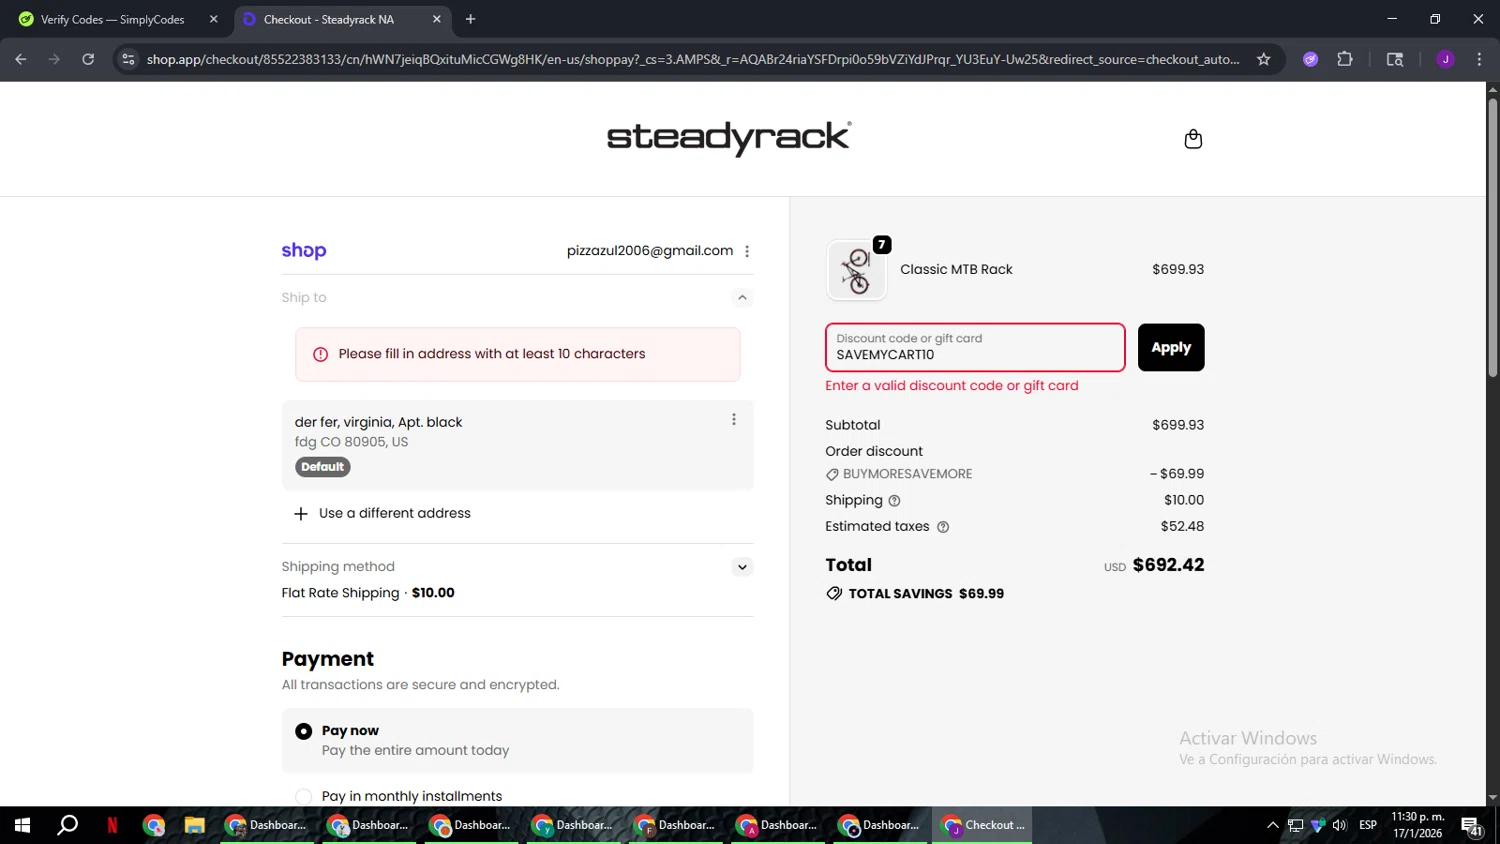
Task: Open the purple extension icon
Action: coord(1310,59)
